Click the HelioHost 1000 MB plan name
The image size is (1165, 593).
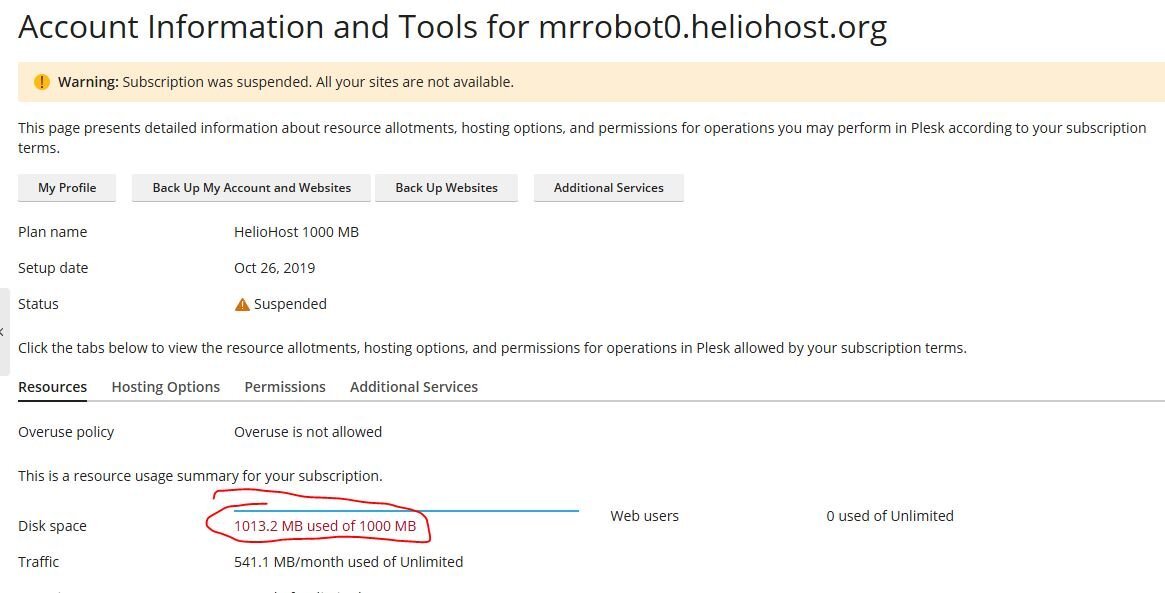tap(296, 232)
